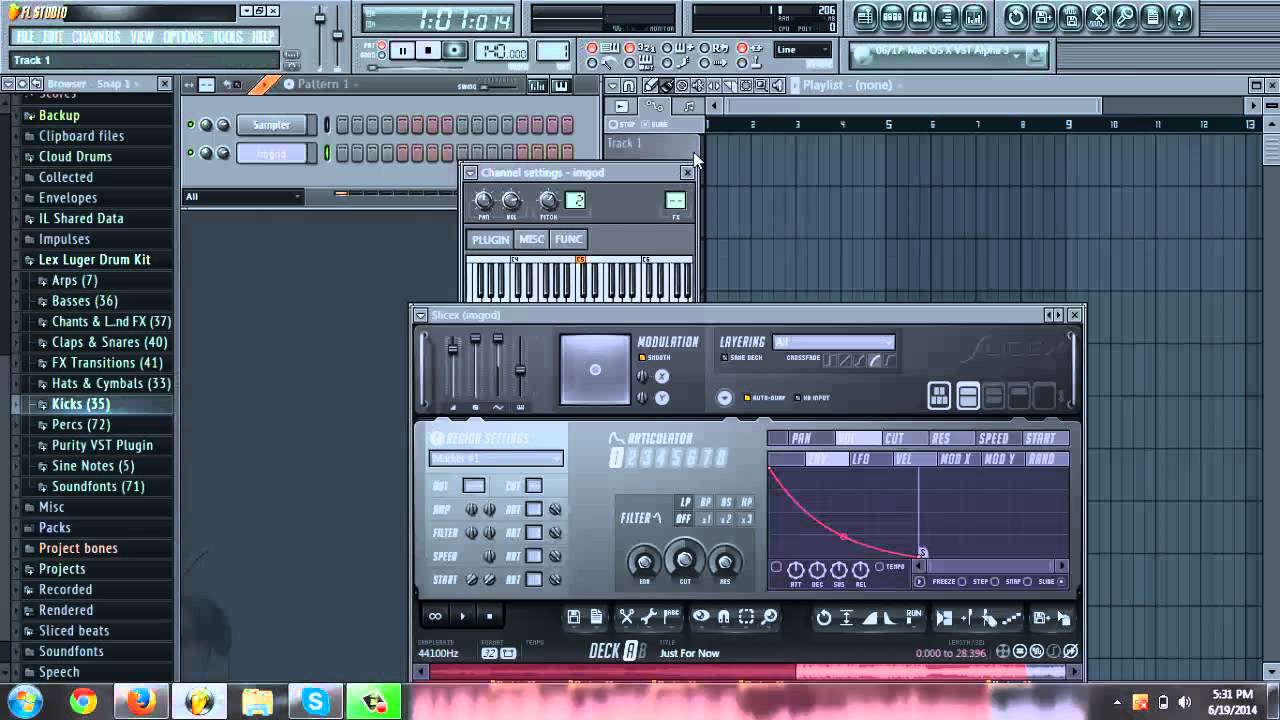The image size is (1280, 720).
Task: Expand the Lex Luger Drum Kit folder
Action: [94, 260]
